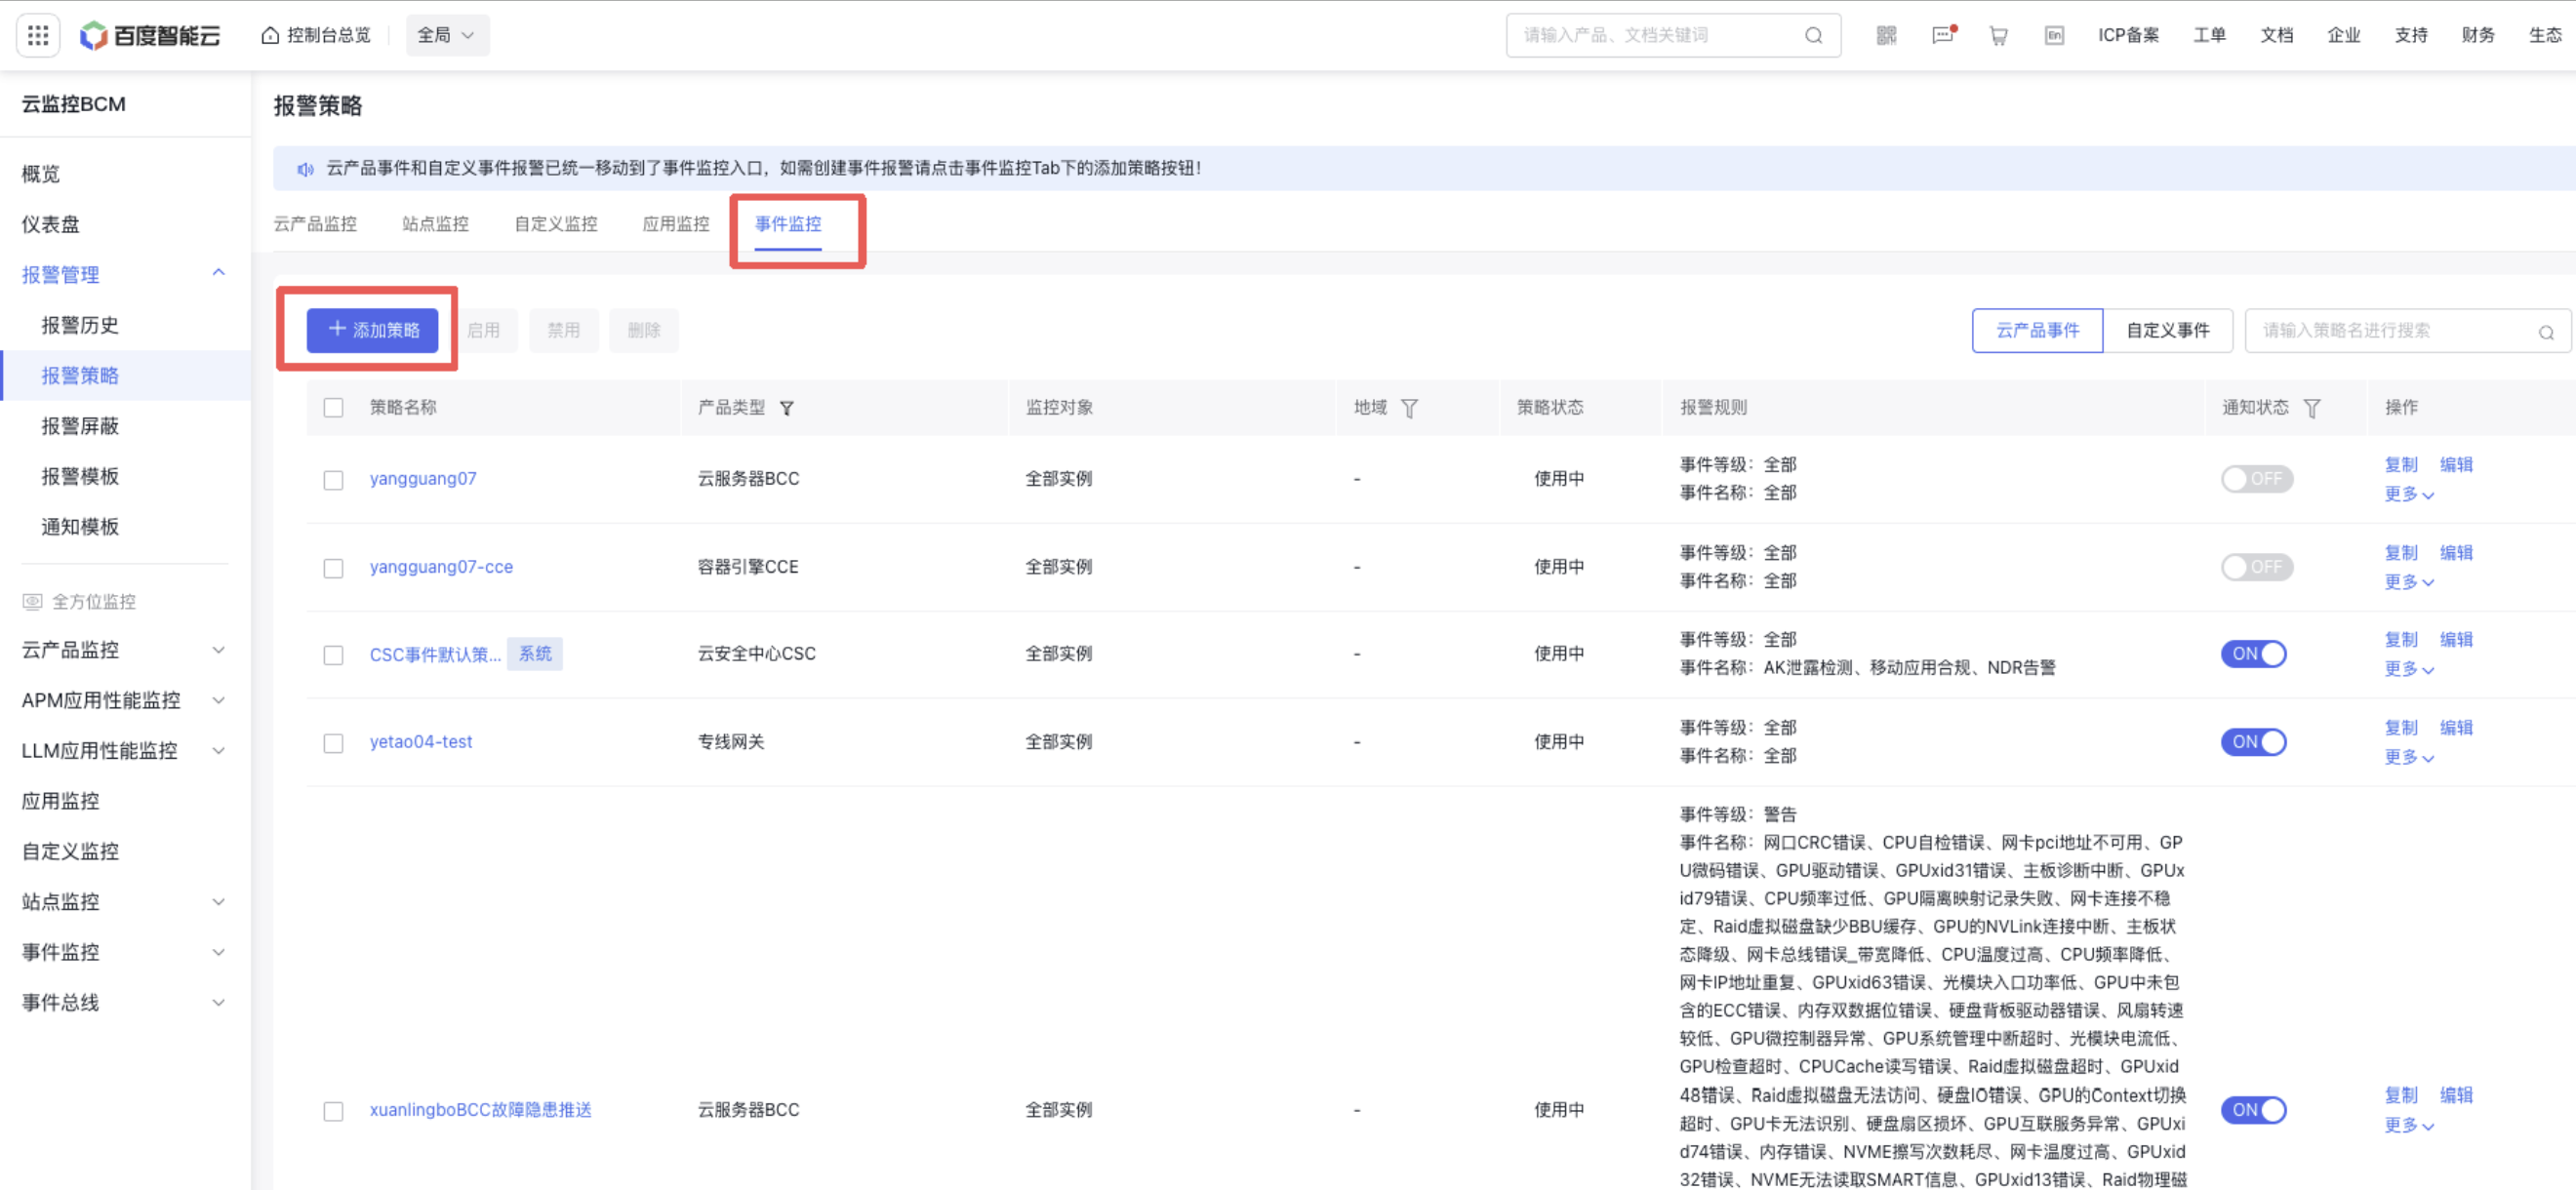Open the 全局 region dropdown
The height and width of the screenshot is (1190, 2576).
(447, 35)
